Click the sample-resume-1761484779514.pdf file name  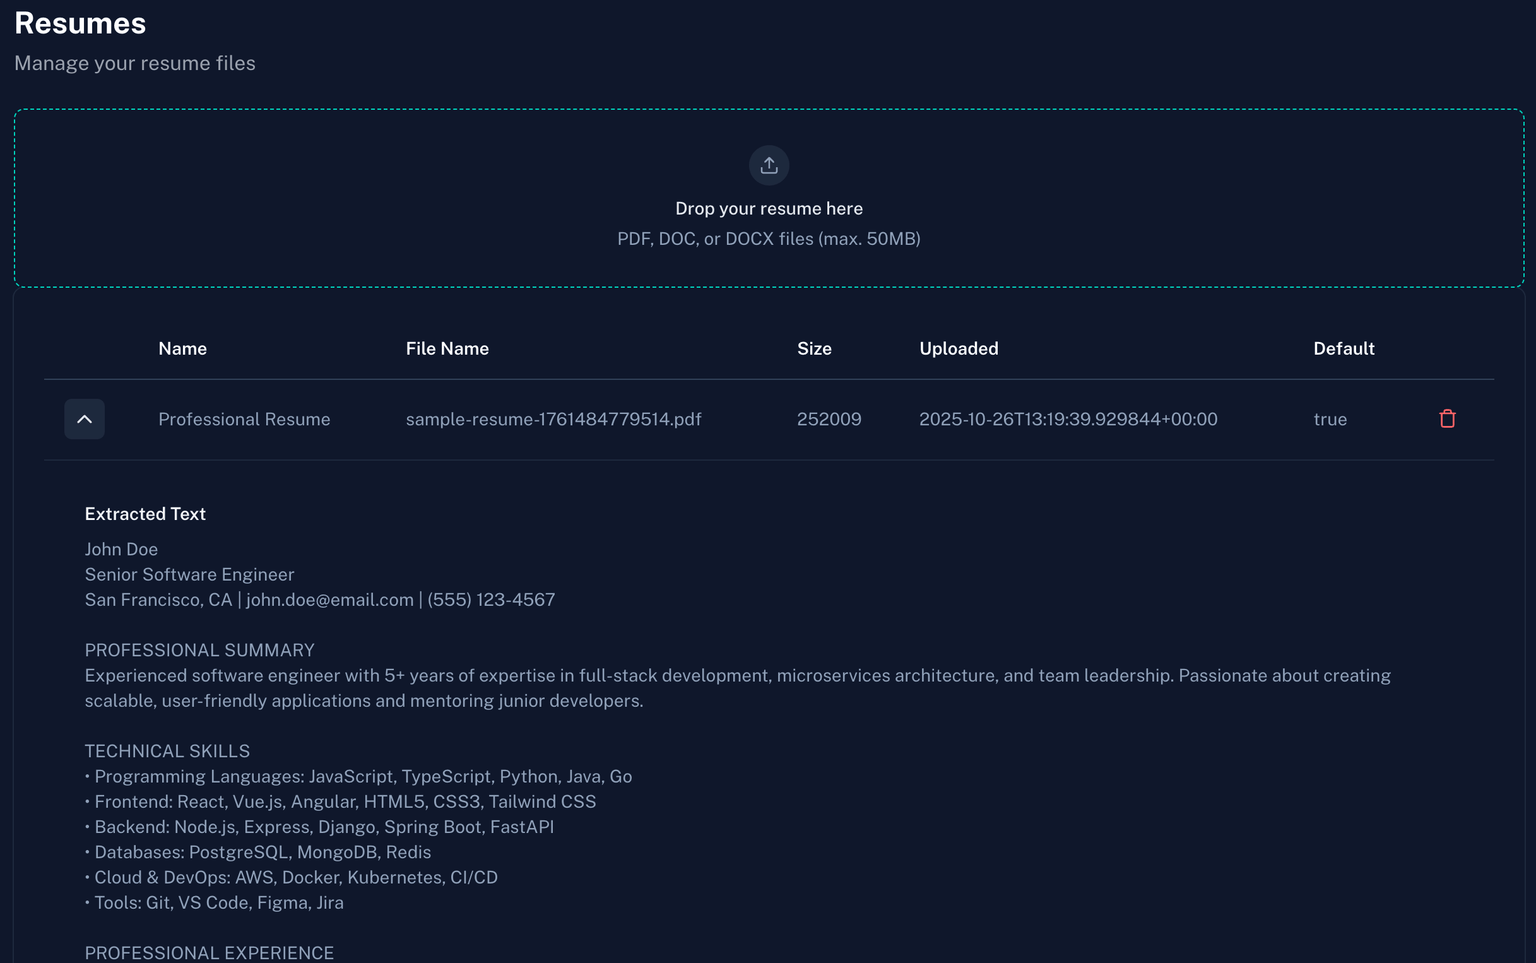(x=553, y=419)
